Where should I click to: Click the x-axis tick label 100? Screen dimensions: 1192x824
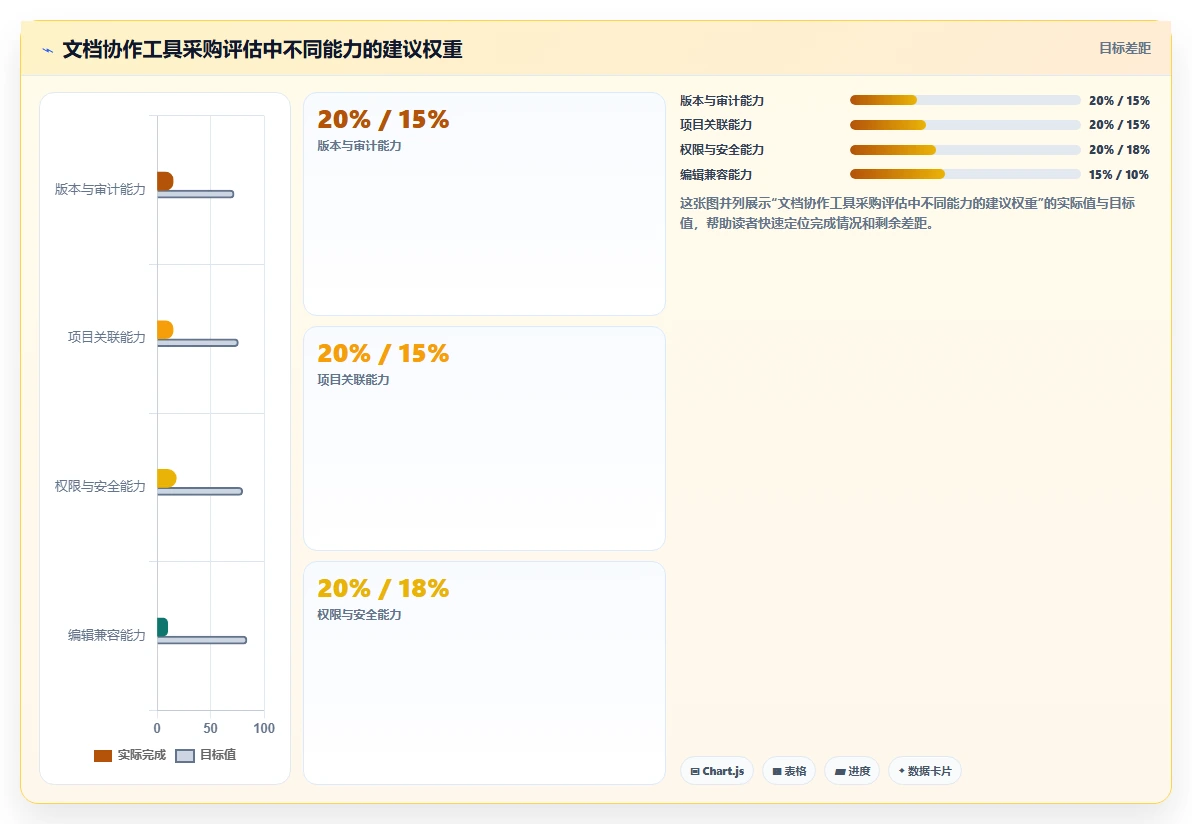tap(264, 728)
